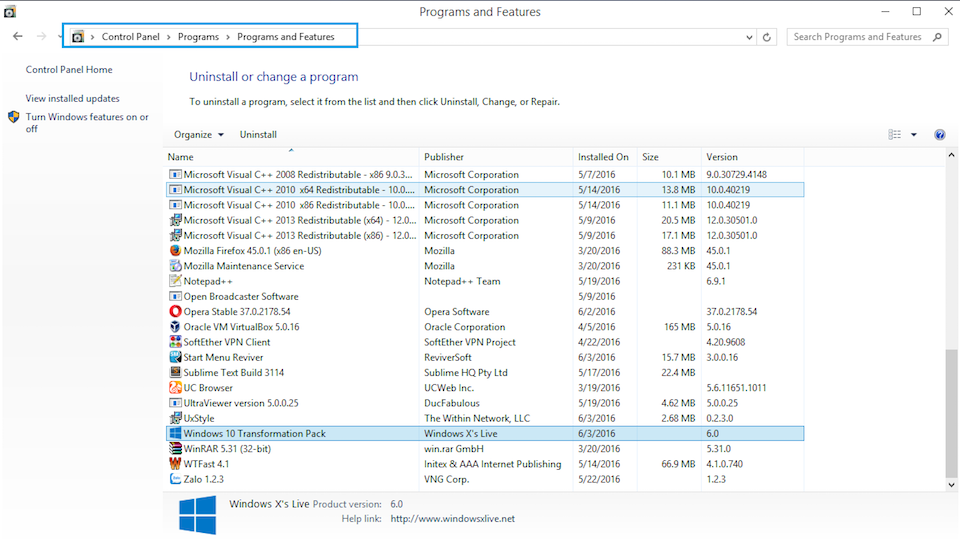Screen dimensions: 960x542
Task: Click the forward navigation arrow
Action: [x=41, y=37]
